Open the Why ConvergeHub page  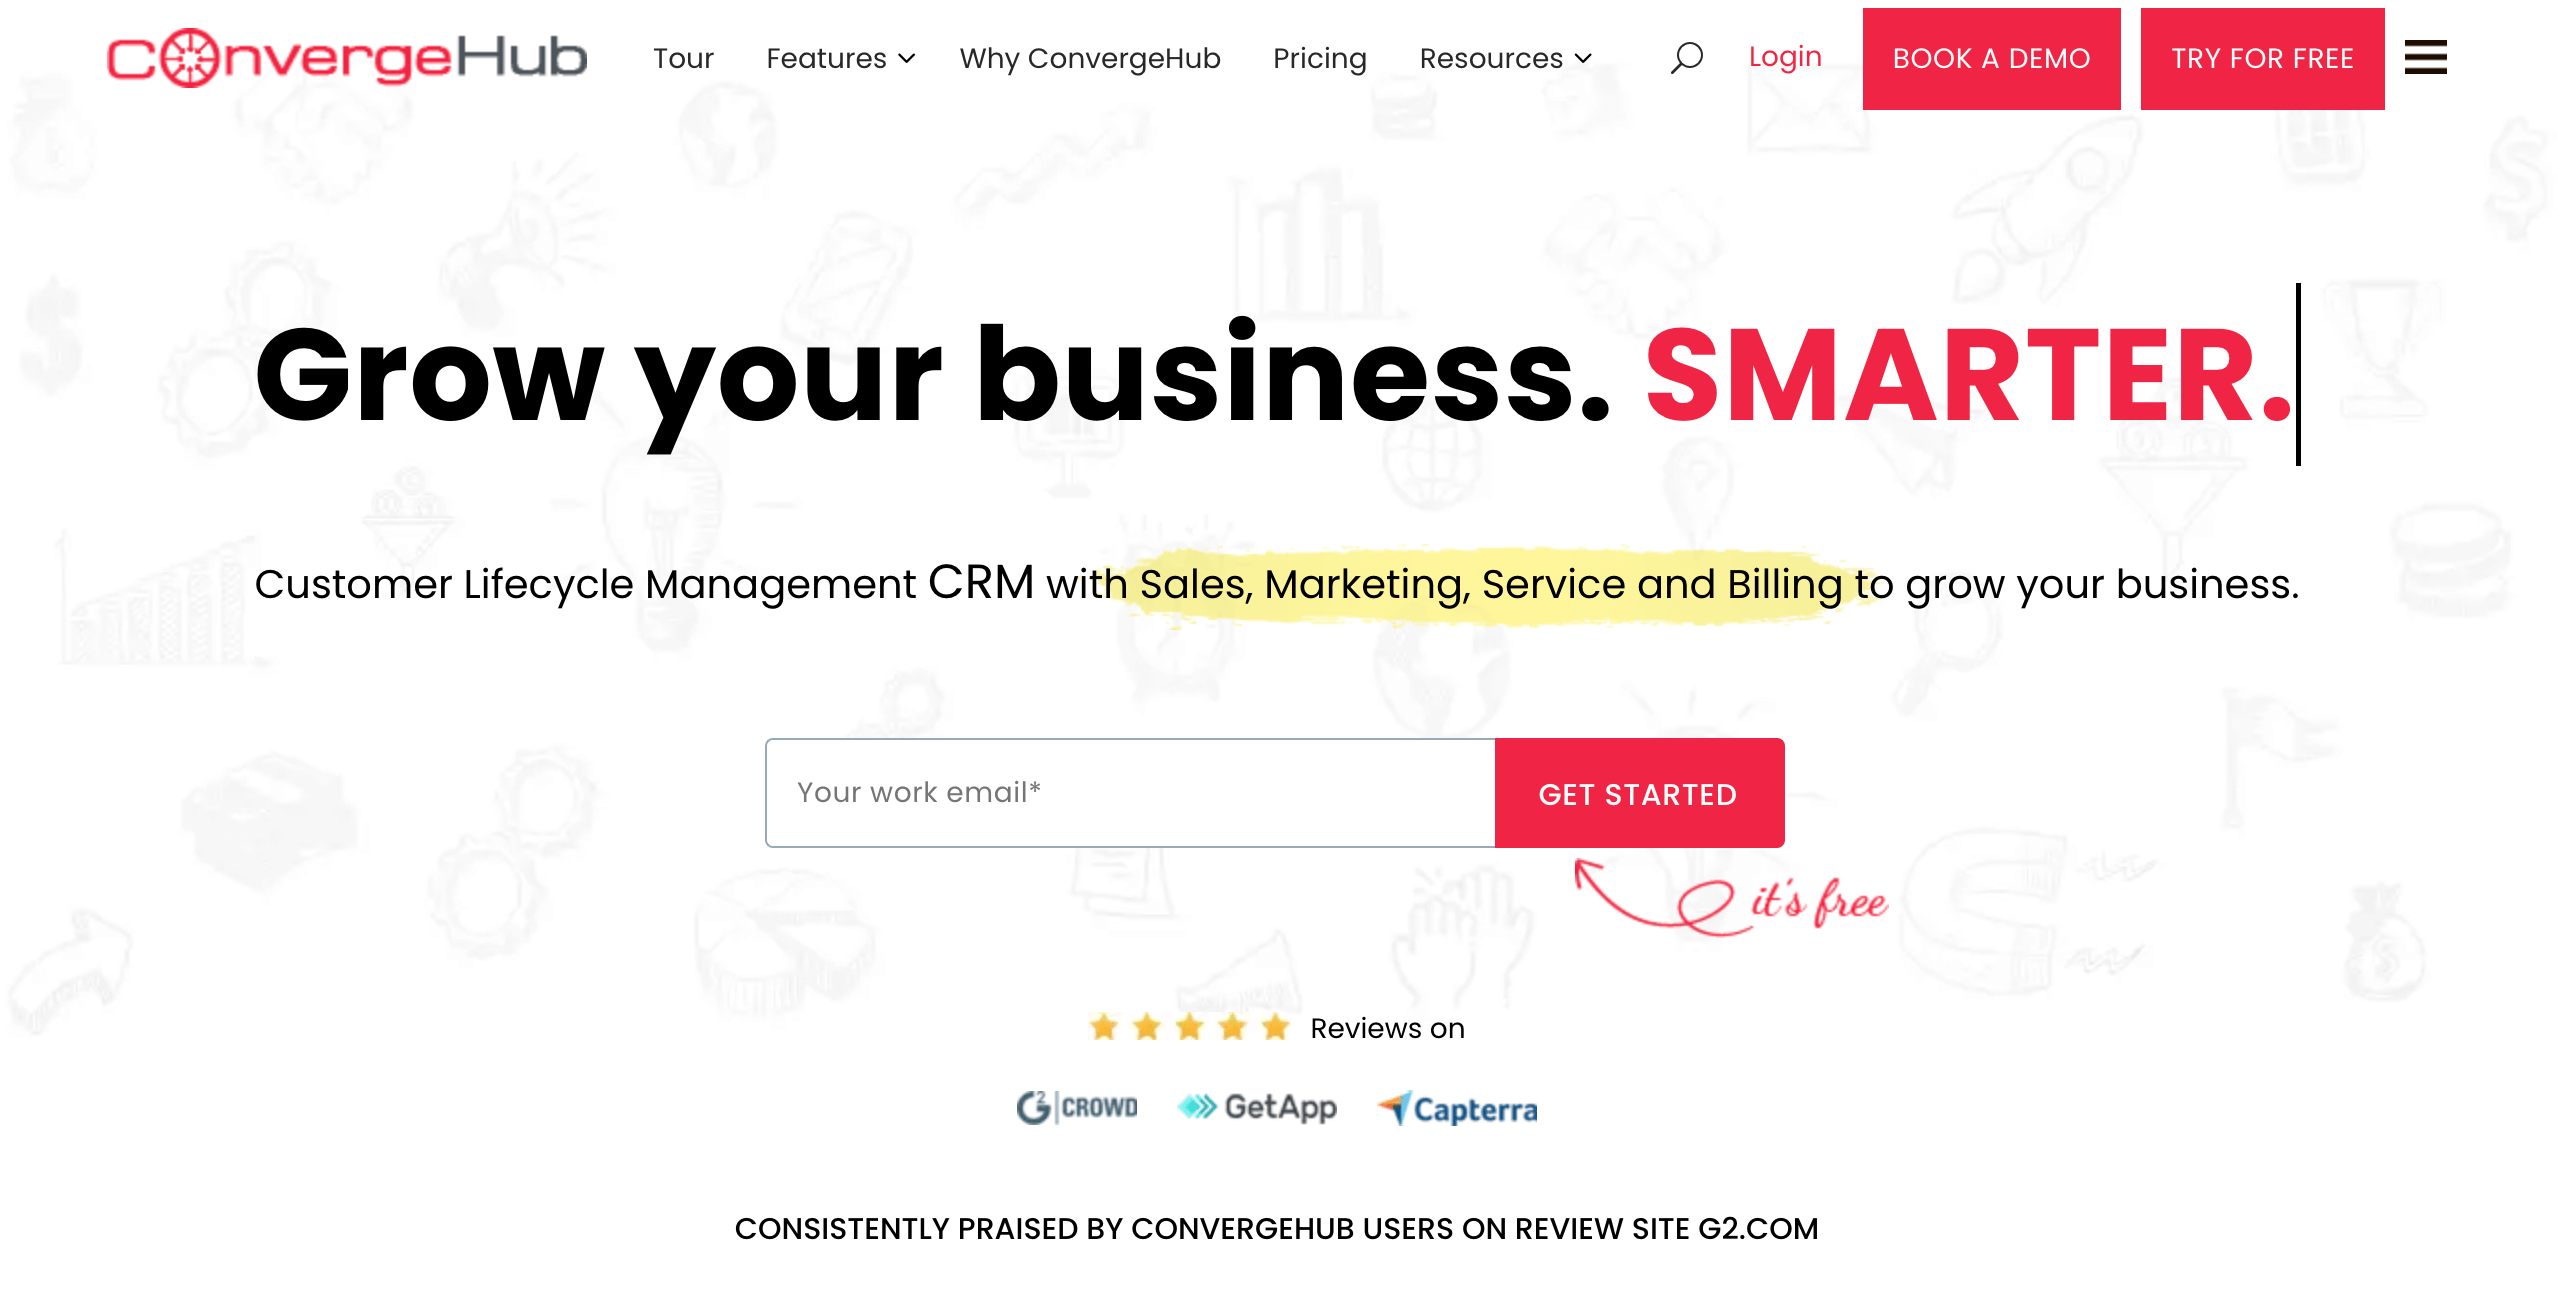pos(1090,58)
